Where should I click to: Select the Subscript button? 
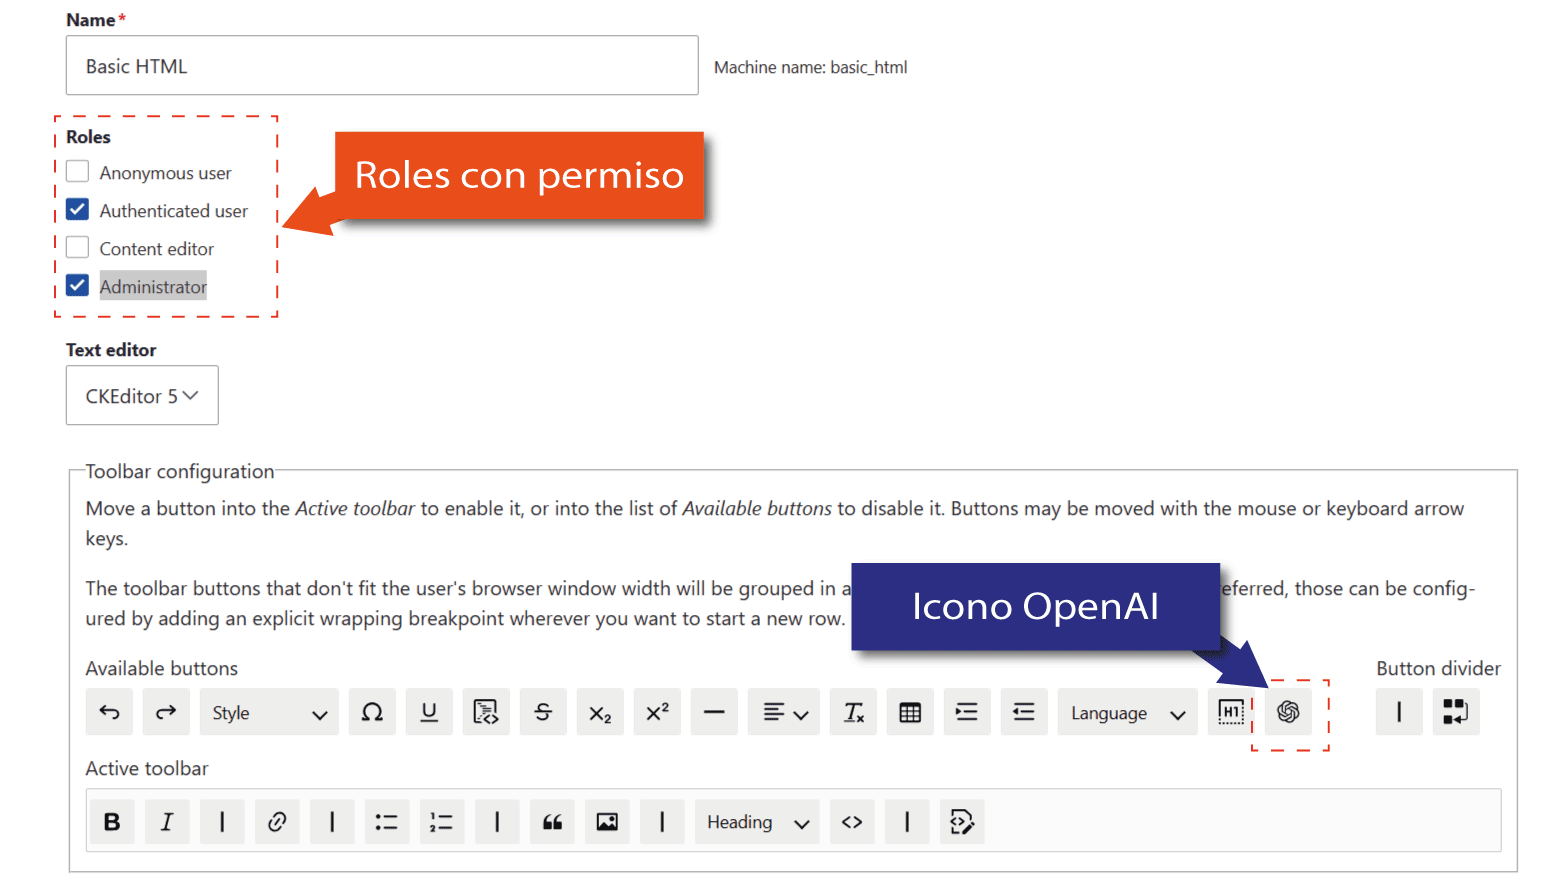[x=600, y=712]
